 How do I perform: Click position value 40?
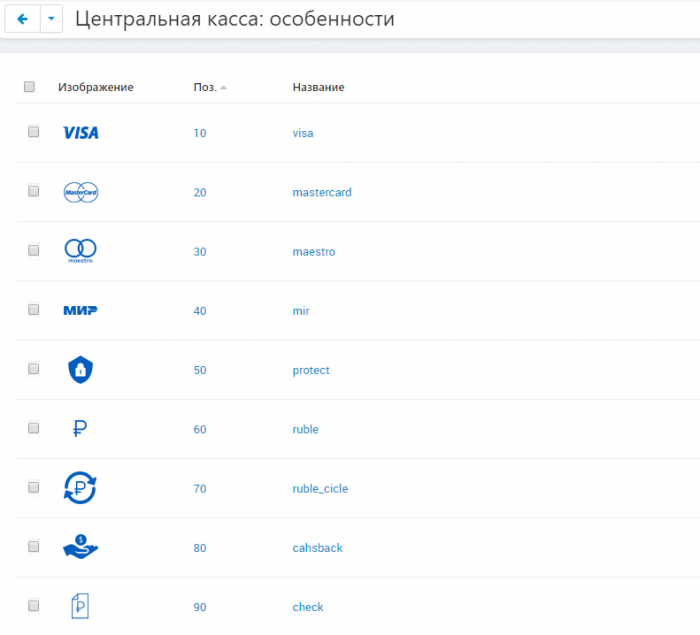click(x=200, y=311)
